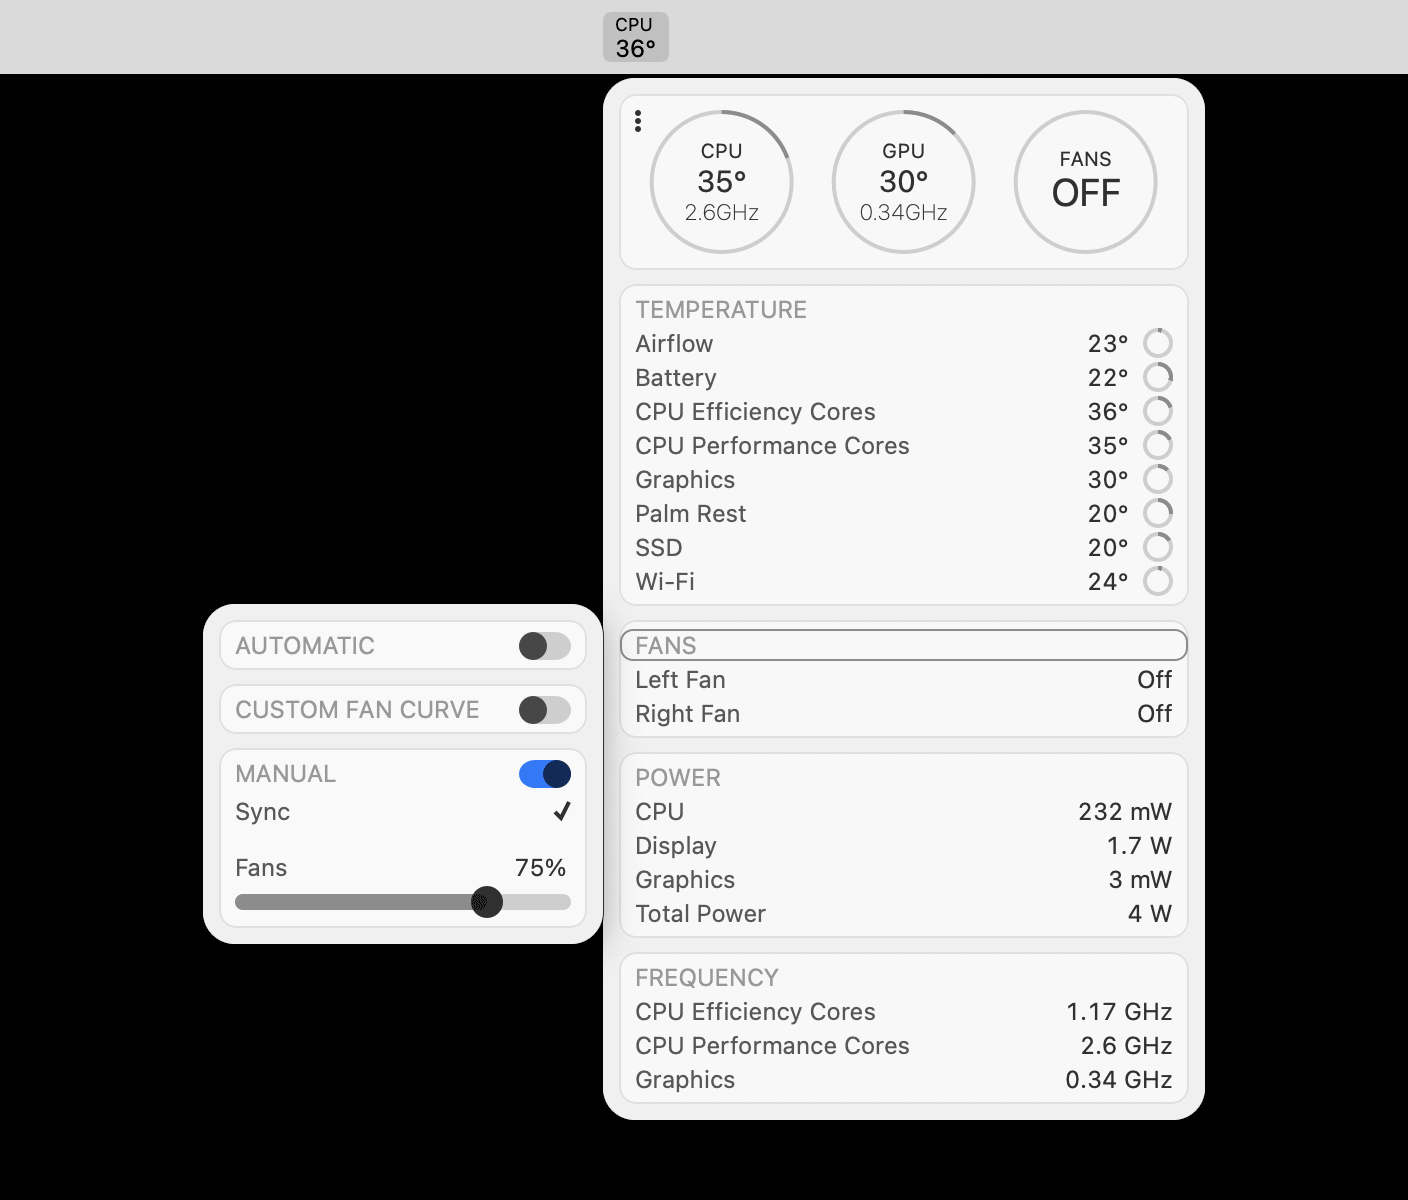Click the Battery temperature ring indicator
This screenshot has width=1408, height=1200.
pyautogui.click(x=1158, y=377)
